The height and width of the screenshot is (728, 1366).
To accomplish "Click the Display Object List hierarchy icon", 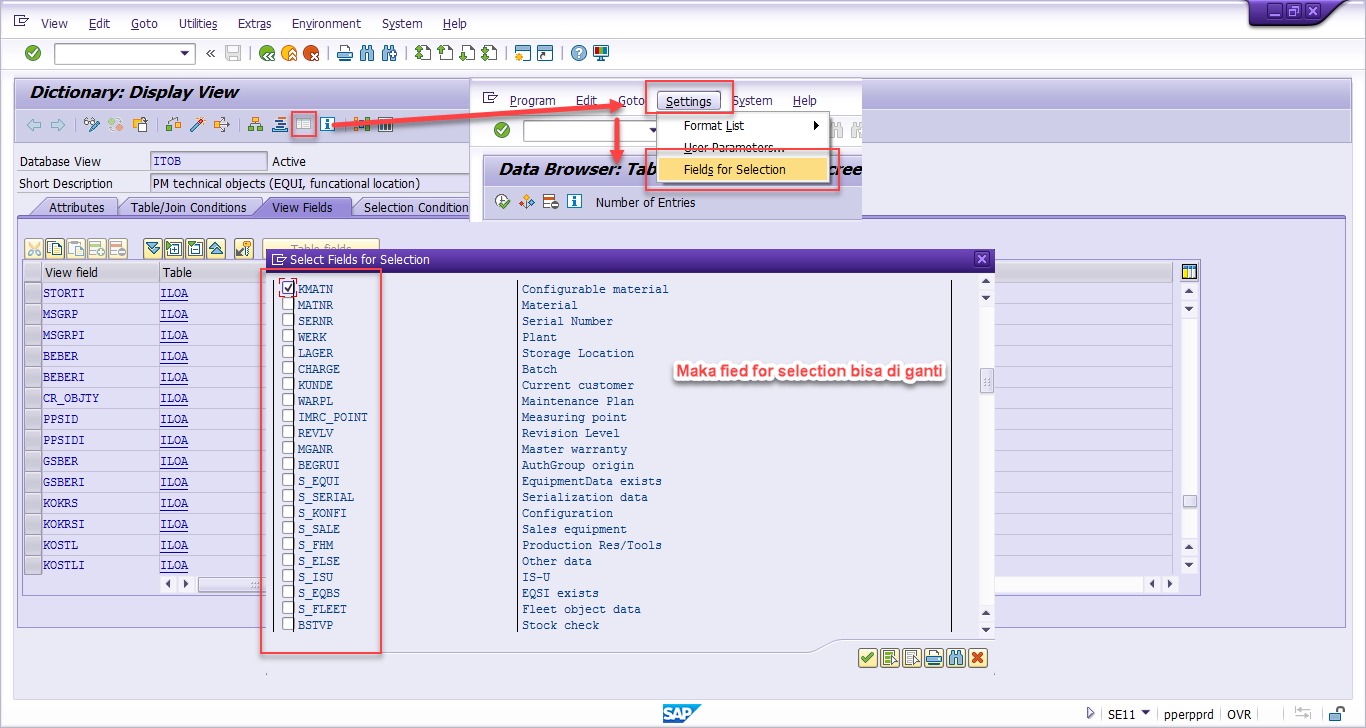I will (x=255, y=124).
